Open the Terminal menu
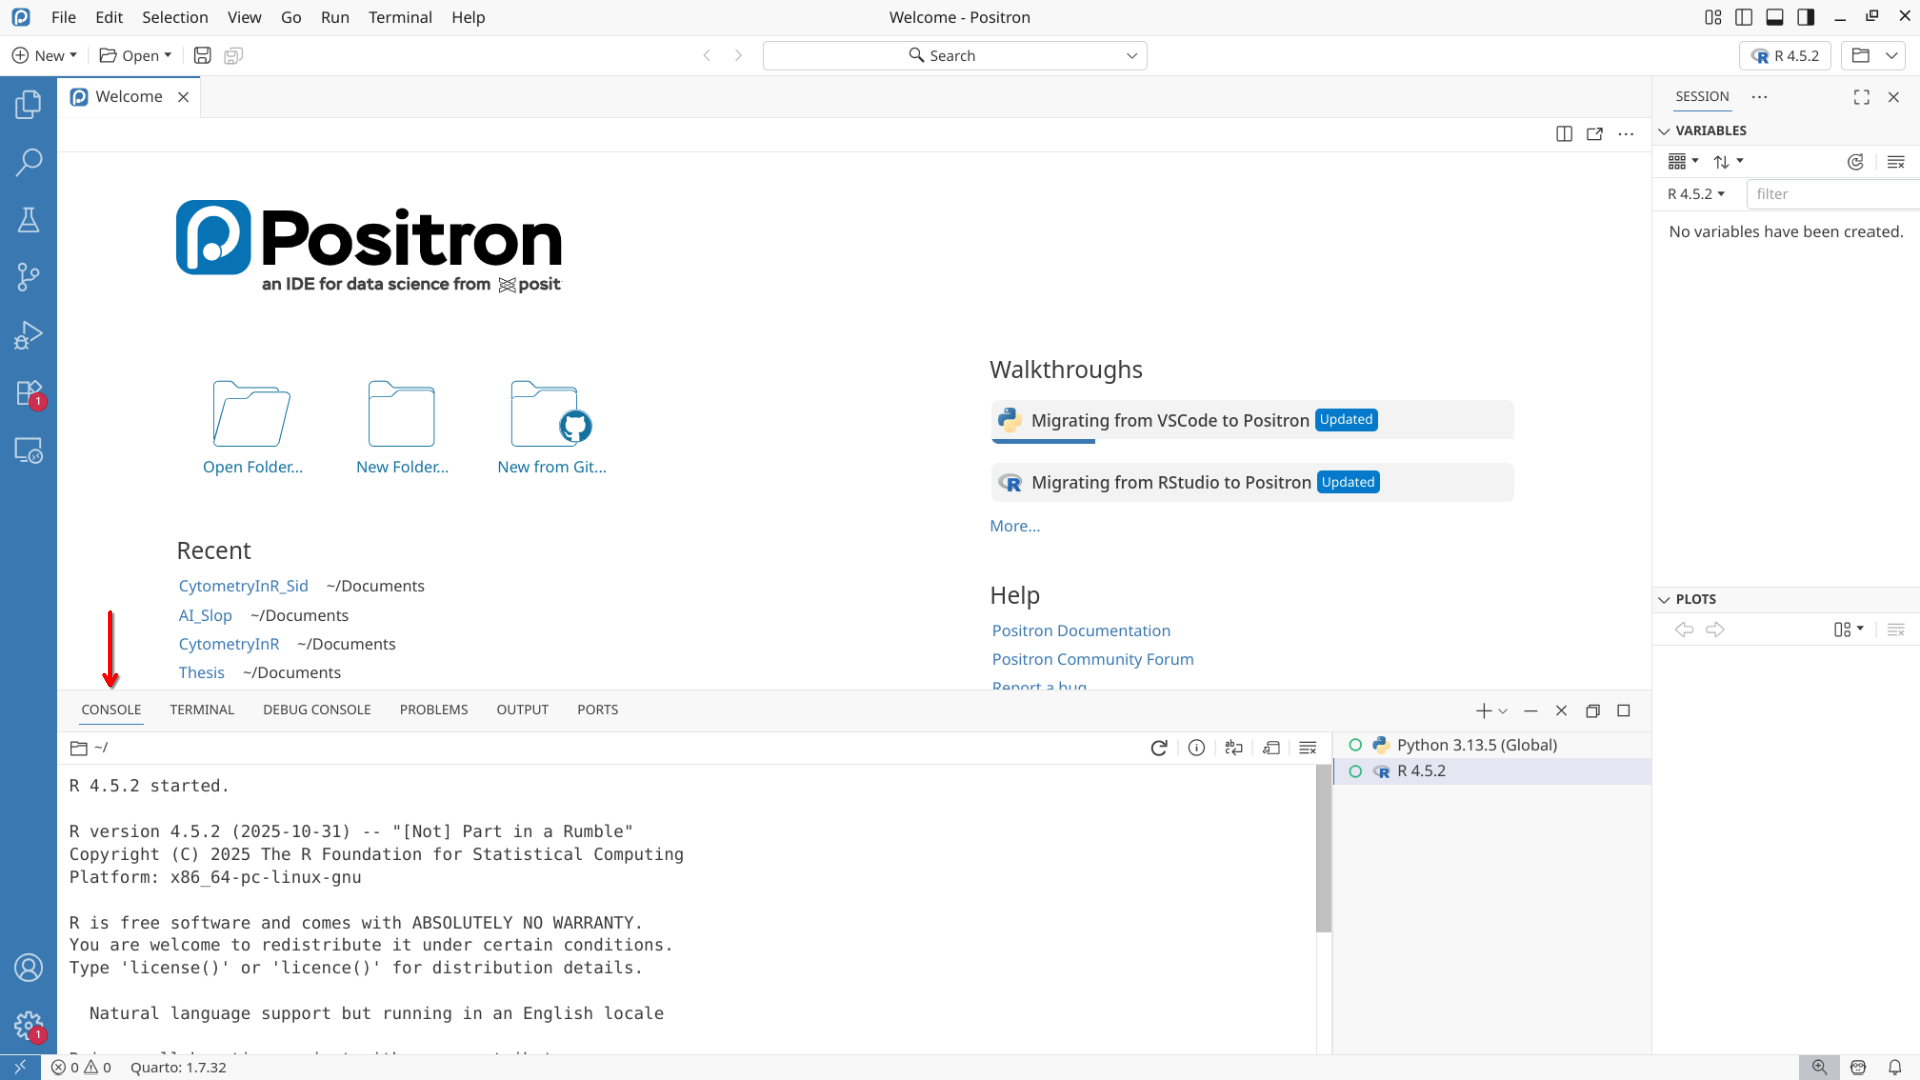 coord(399,17)
